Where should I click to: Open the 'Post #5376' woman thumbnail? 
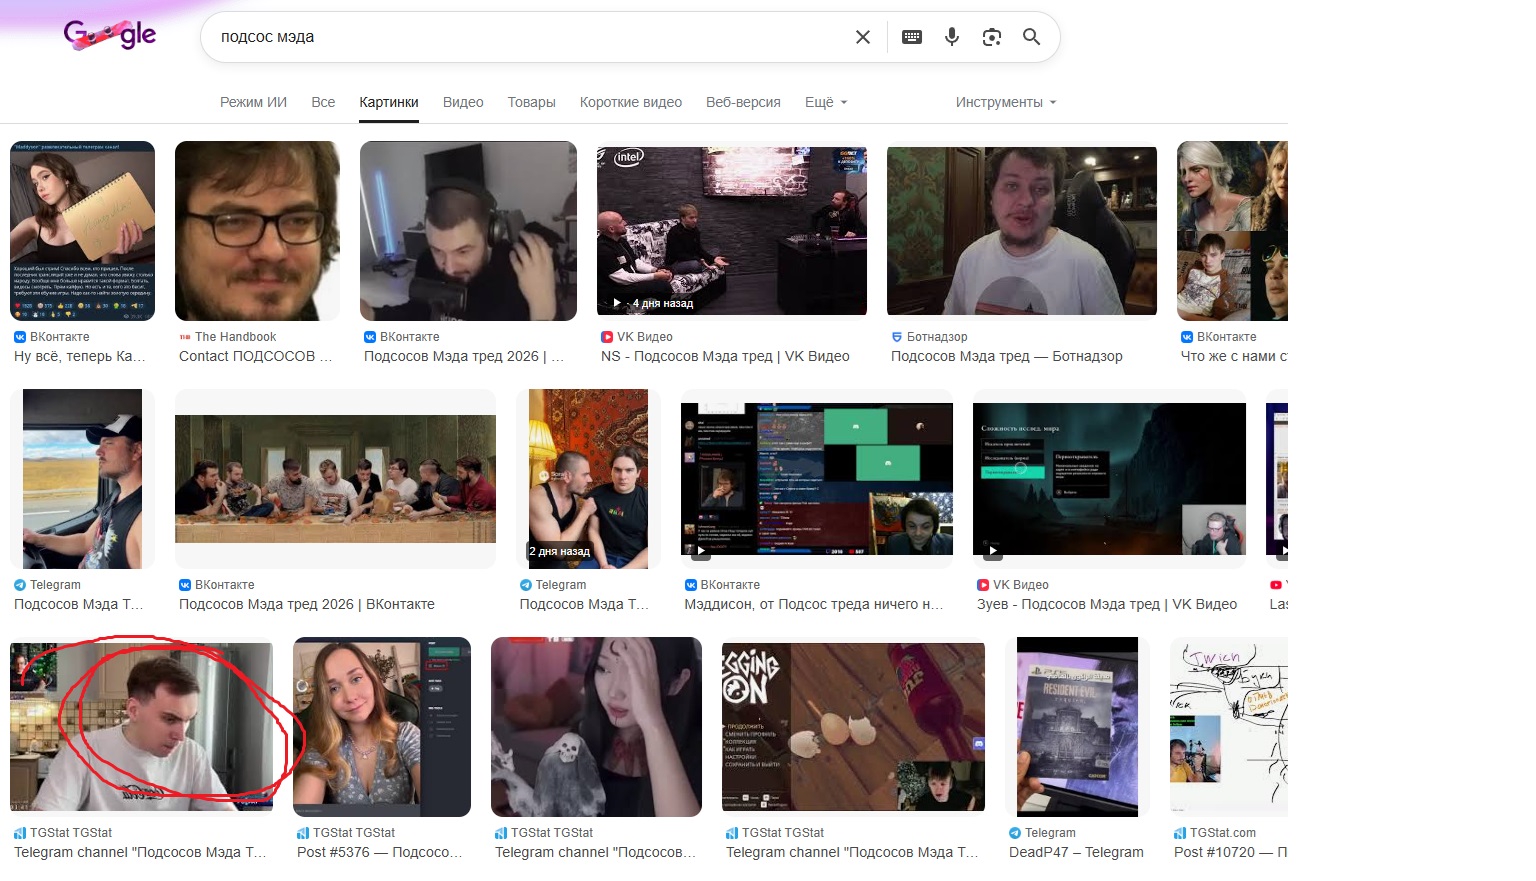pos(382,727)
